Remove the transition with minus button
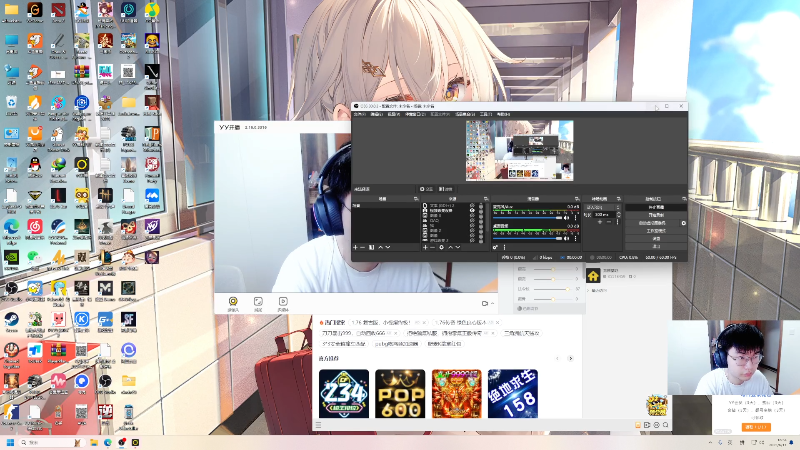This screenshot has height=450, width=800. (x=609, y=222)
